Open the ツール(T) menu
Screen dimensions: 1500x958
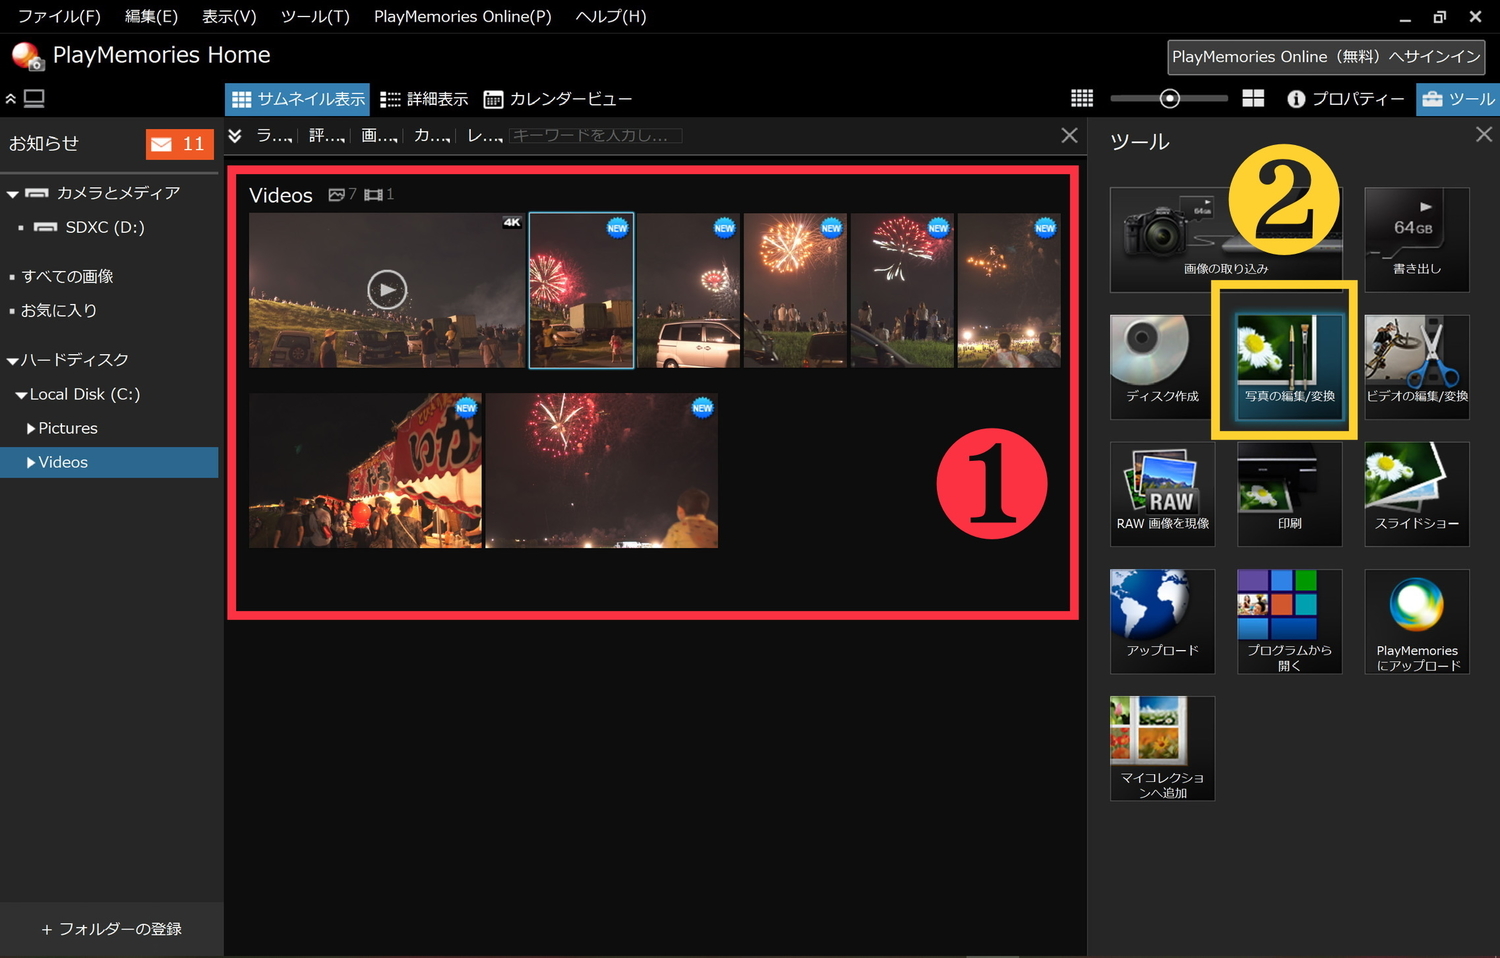(315, 16)
